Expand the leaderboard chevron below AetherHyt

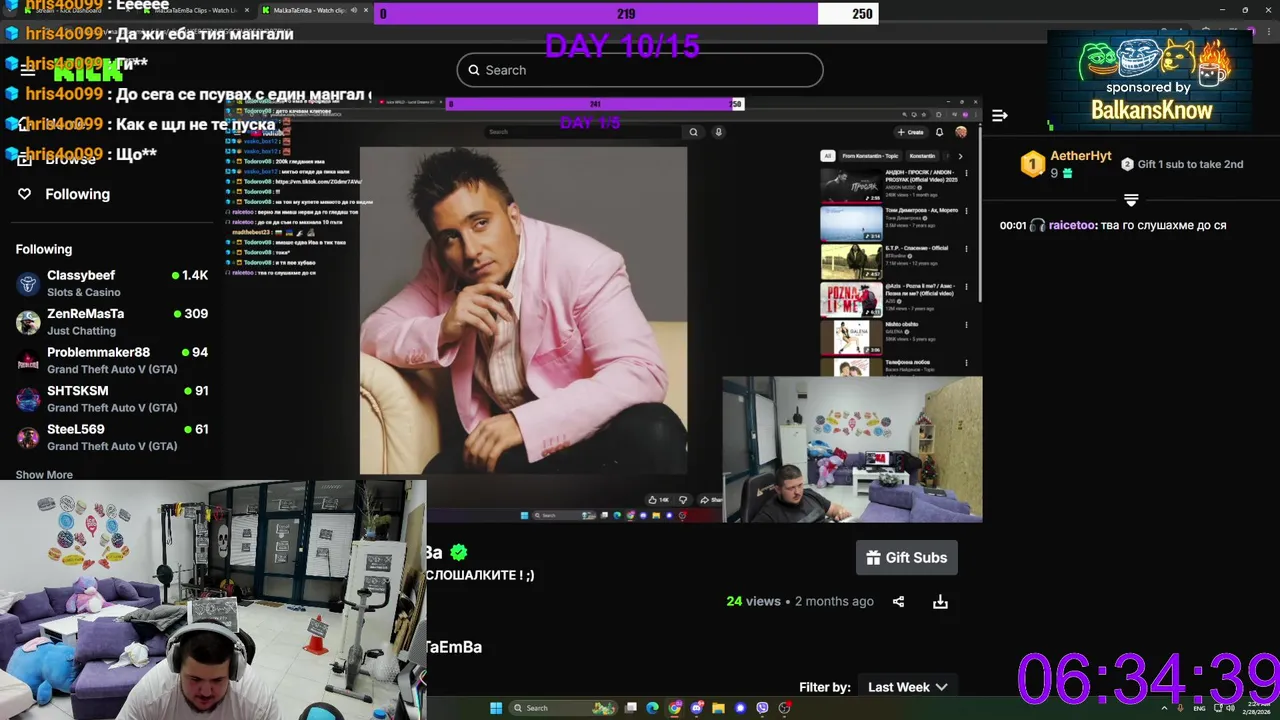(x=1131, y=201)
